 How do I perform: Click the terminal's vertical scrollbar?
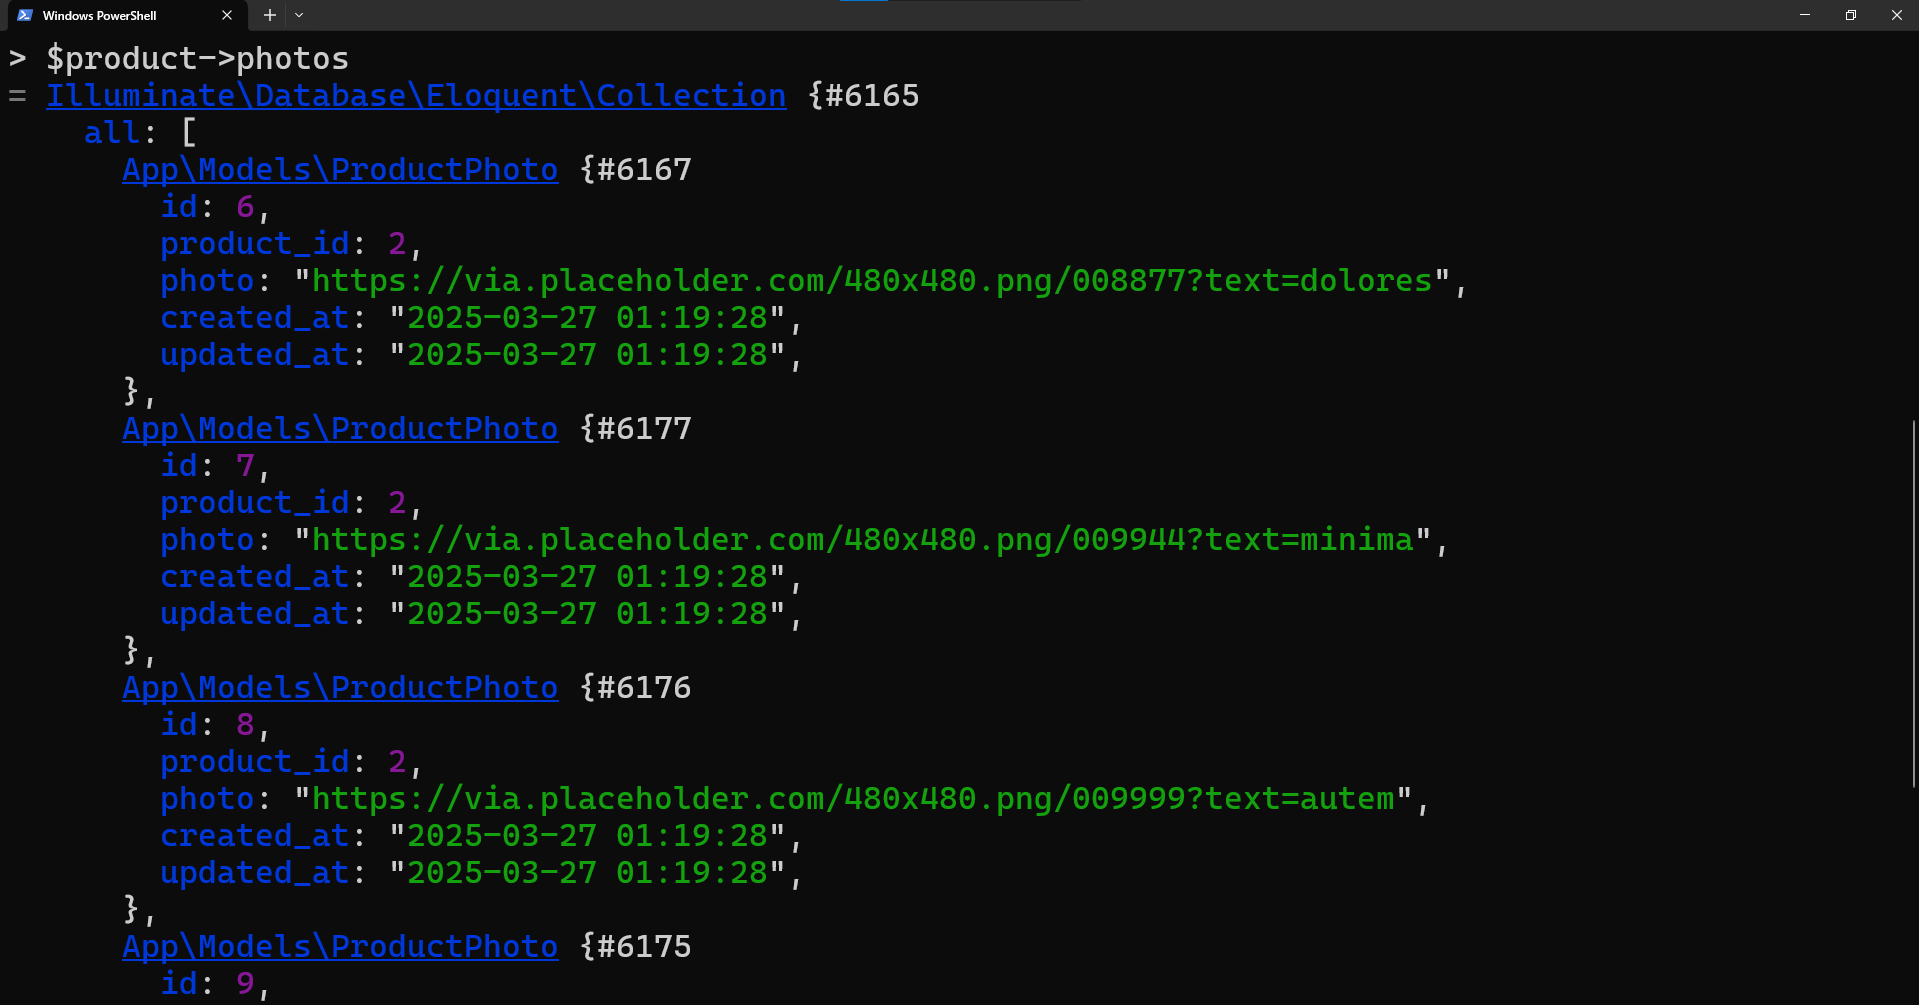pyautogui.click(x=1913, y=600)
